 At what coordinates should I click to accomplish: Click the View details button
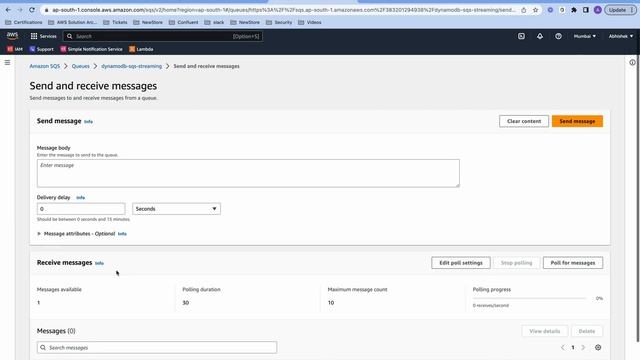click(x=544, y=331)
